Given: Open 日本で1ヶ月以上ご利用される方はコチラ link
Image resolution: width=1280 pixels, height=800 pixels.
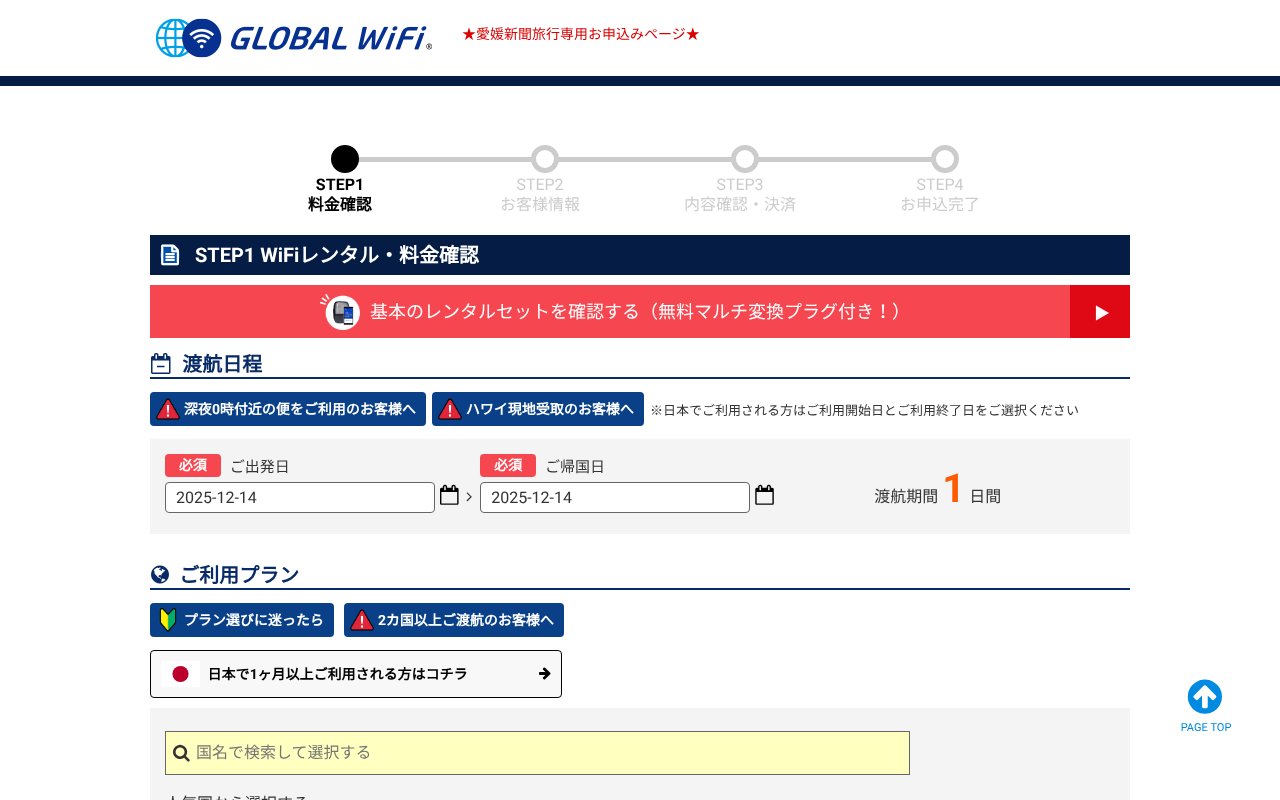Looking at the screenshot, I should point(356,674).
